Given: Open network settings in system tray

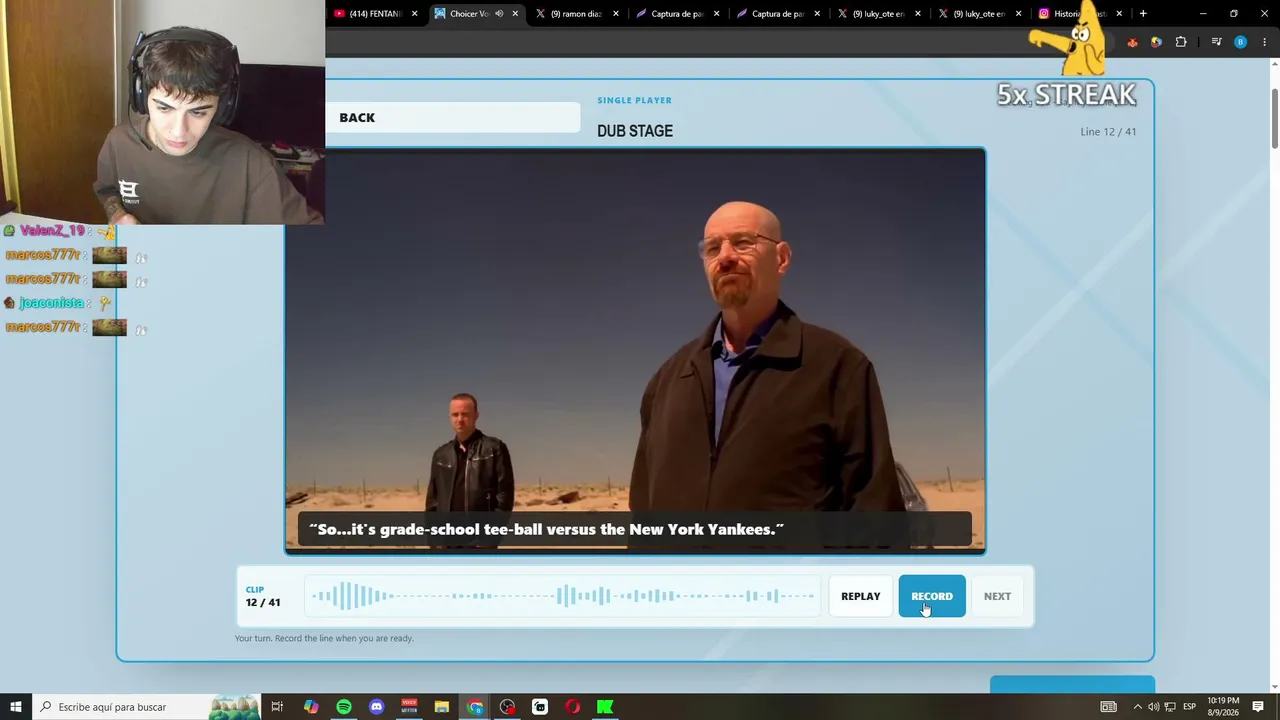Looking at the screenshot, I should (x=1170, y=707).
